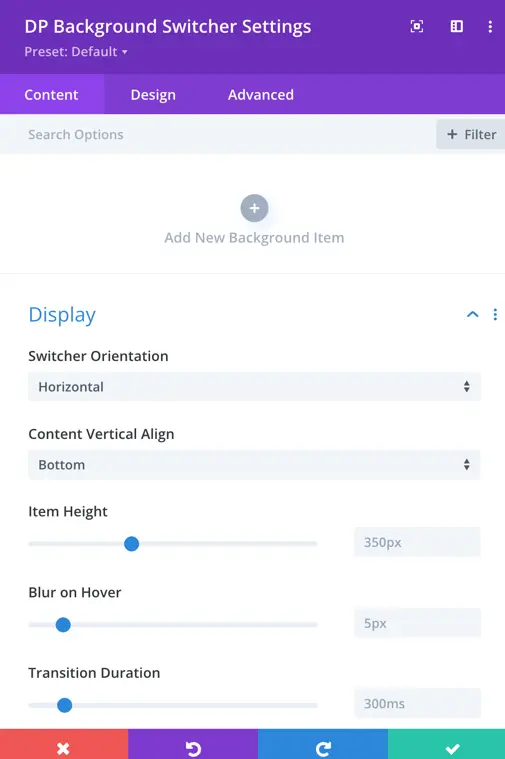
Task: Open the Display section three-dot menu
Action: [x=495, y=315]
